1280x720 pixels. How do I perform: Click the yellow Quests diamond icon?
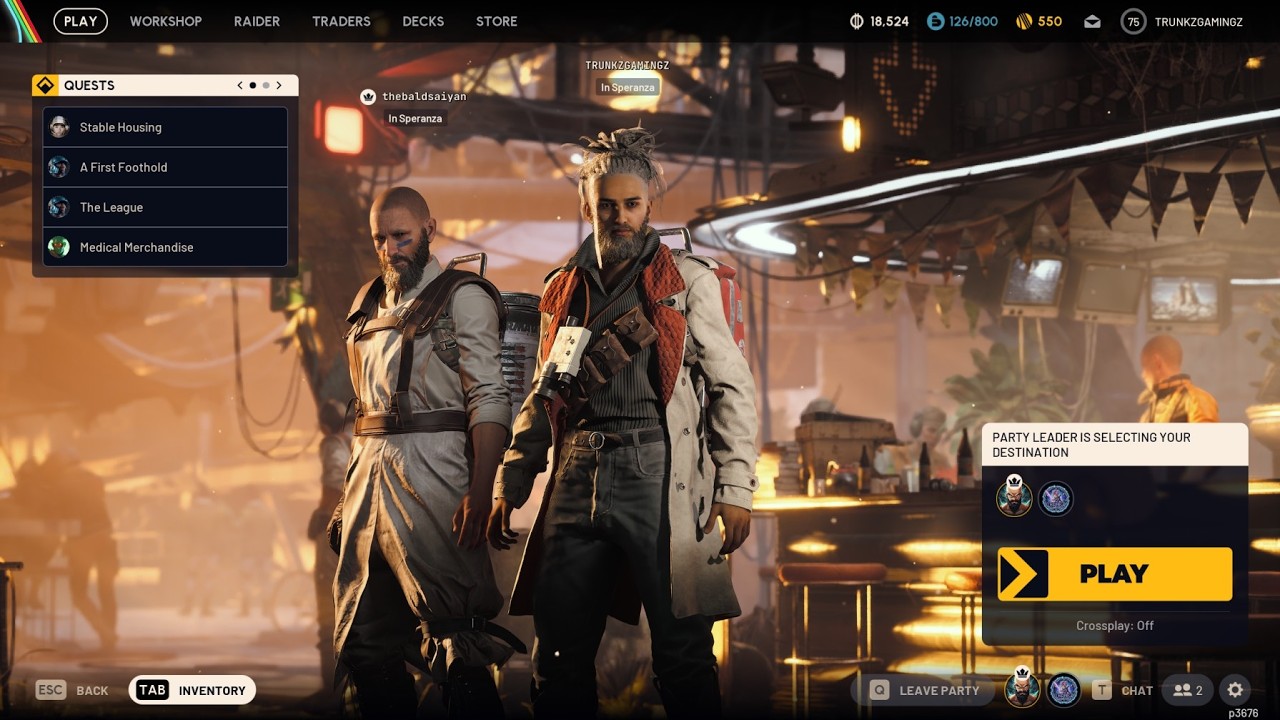(44, 85)
